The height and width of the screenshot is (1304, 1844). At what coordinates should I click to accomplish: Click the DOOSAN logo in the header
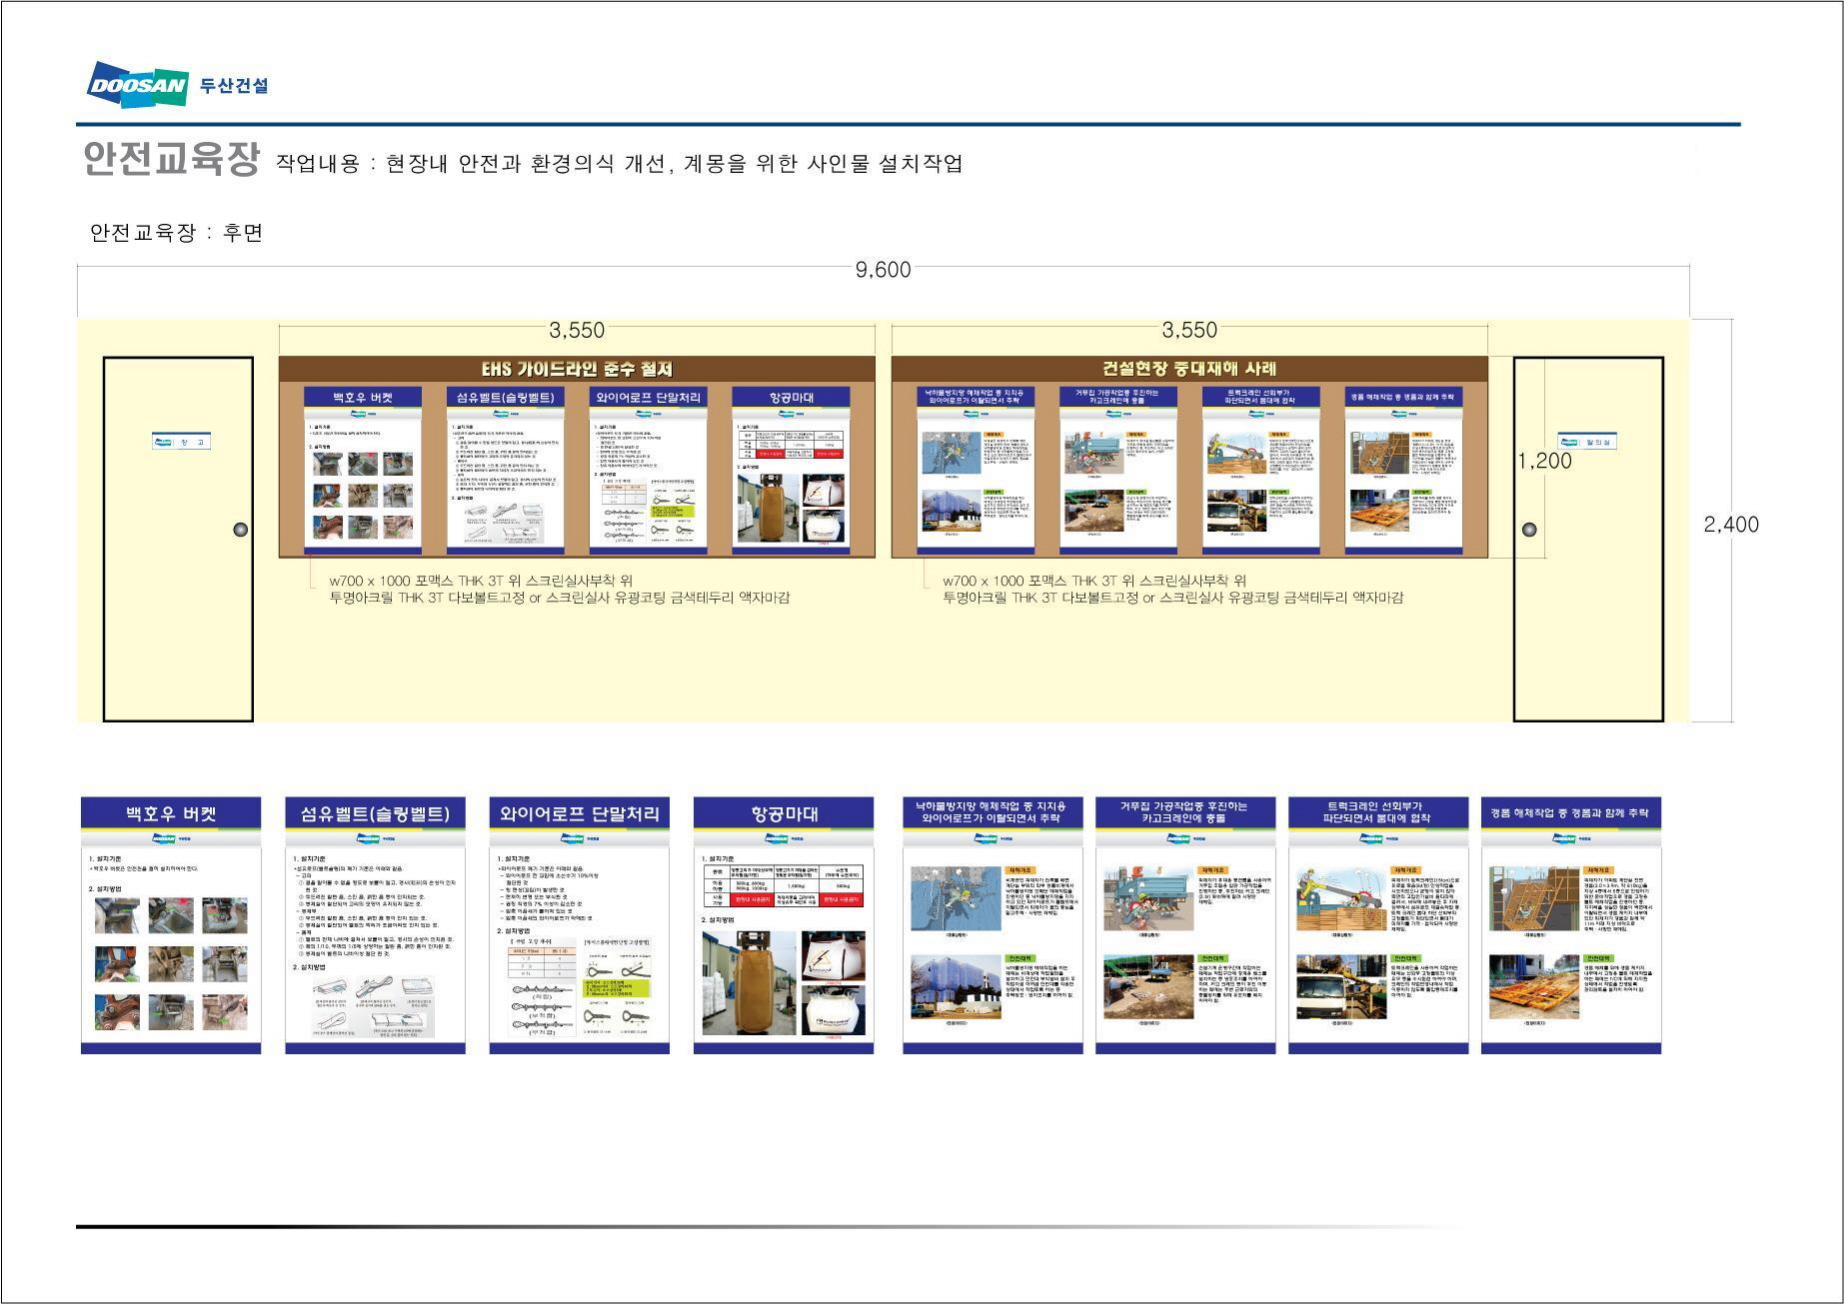(x=137, y=84)
